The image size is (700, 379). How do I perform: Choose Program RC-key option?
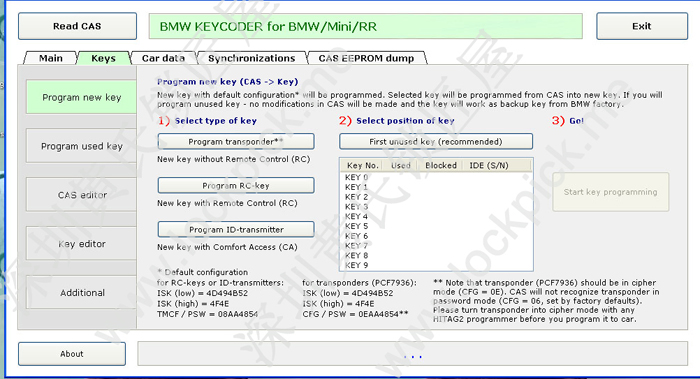tap(236, 185)
